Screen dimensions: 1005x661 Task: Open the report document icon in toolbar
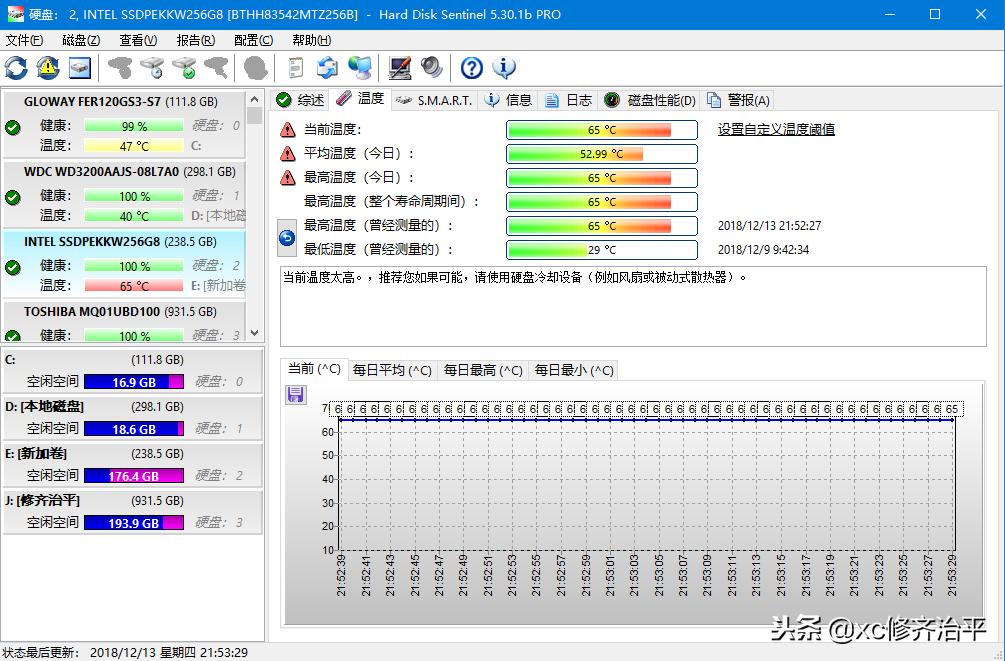coord(295,68)
